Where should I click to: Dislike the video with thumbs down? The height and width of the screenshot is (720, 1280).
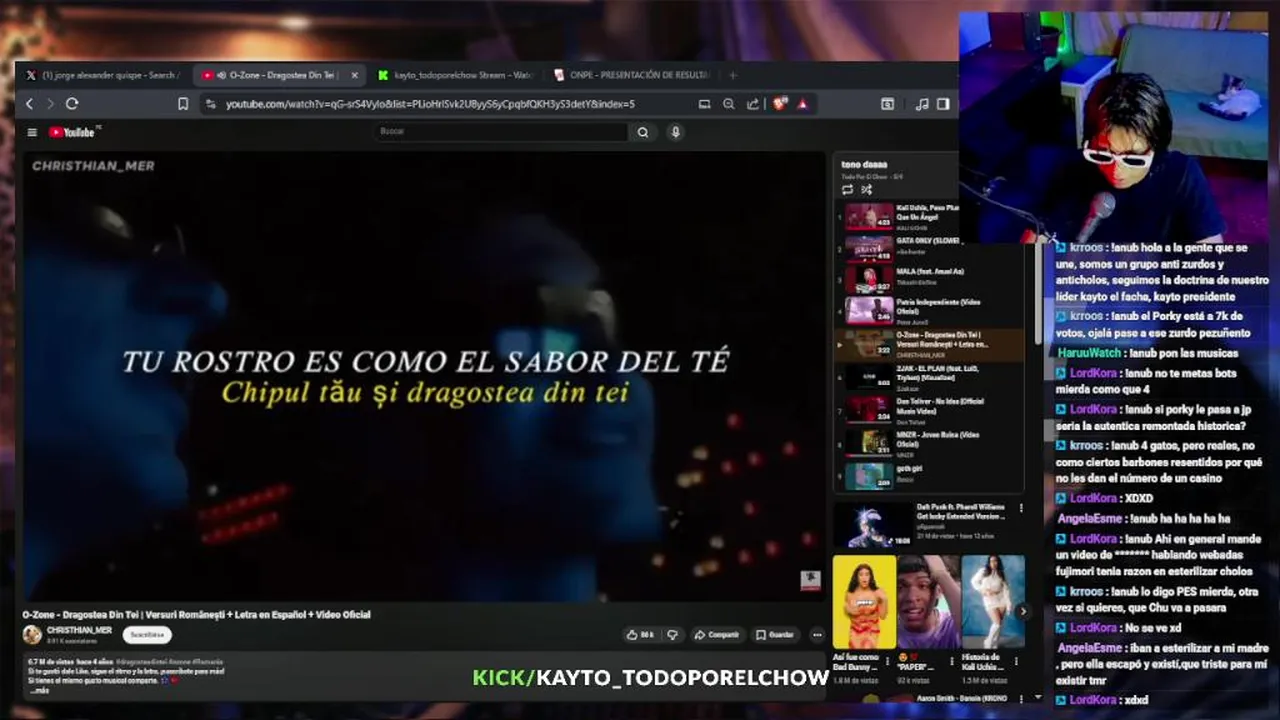point(672,635)
